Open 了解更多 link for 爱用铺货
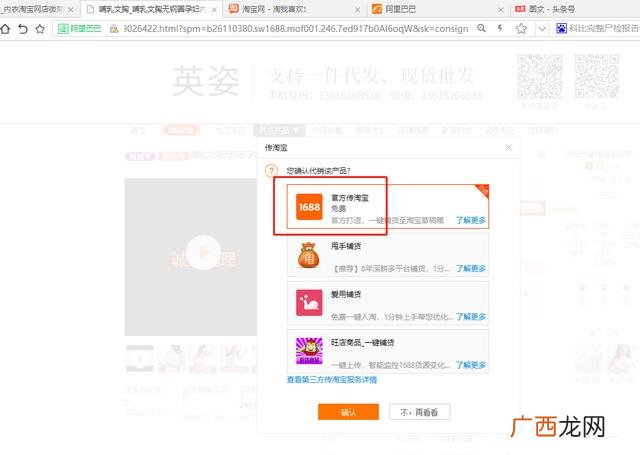The width and height of the screenshot is (640, 455). 471,317
